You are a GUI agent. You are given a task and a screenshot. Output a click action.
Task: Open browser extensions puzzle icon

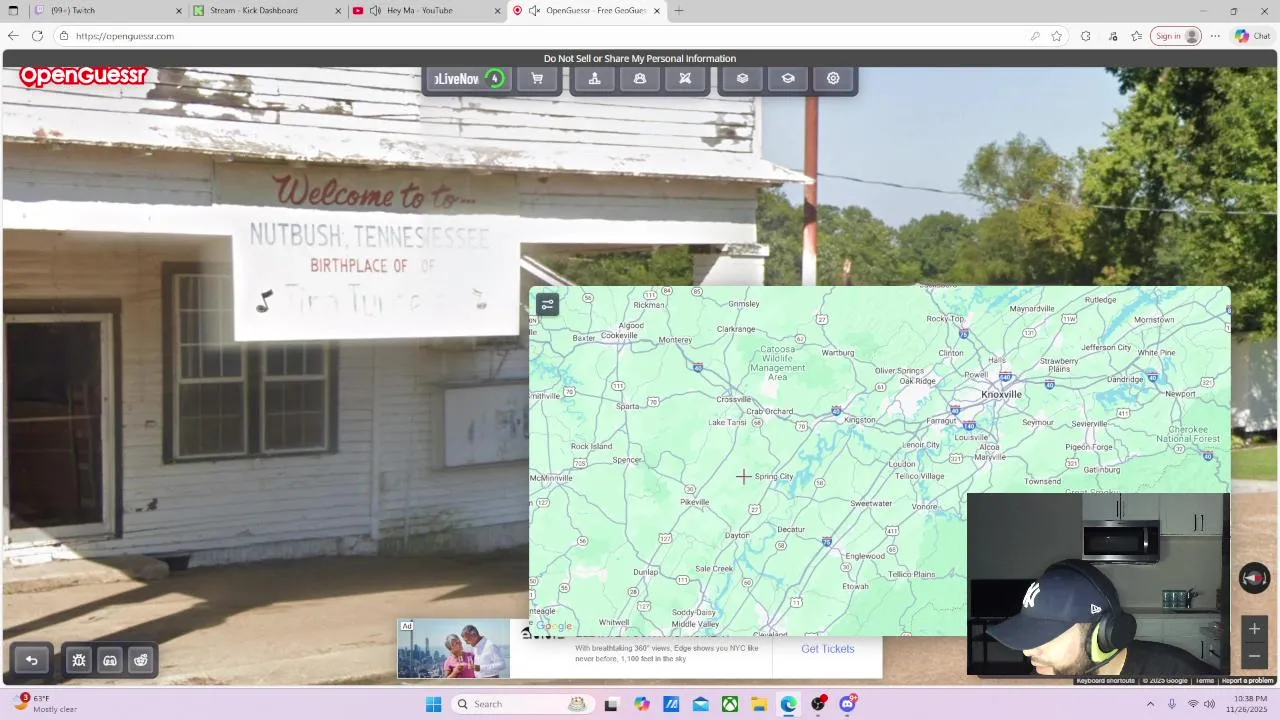[x=1086, y=36]
